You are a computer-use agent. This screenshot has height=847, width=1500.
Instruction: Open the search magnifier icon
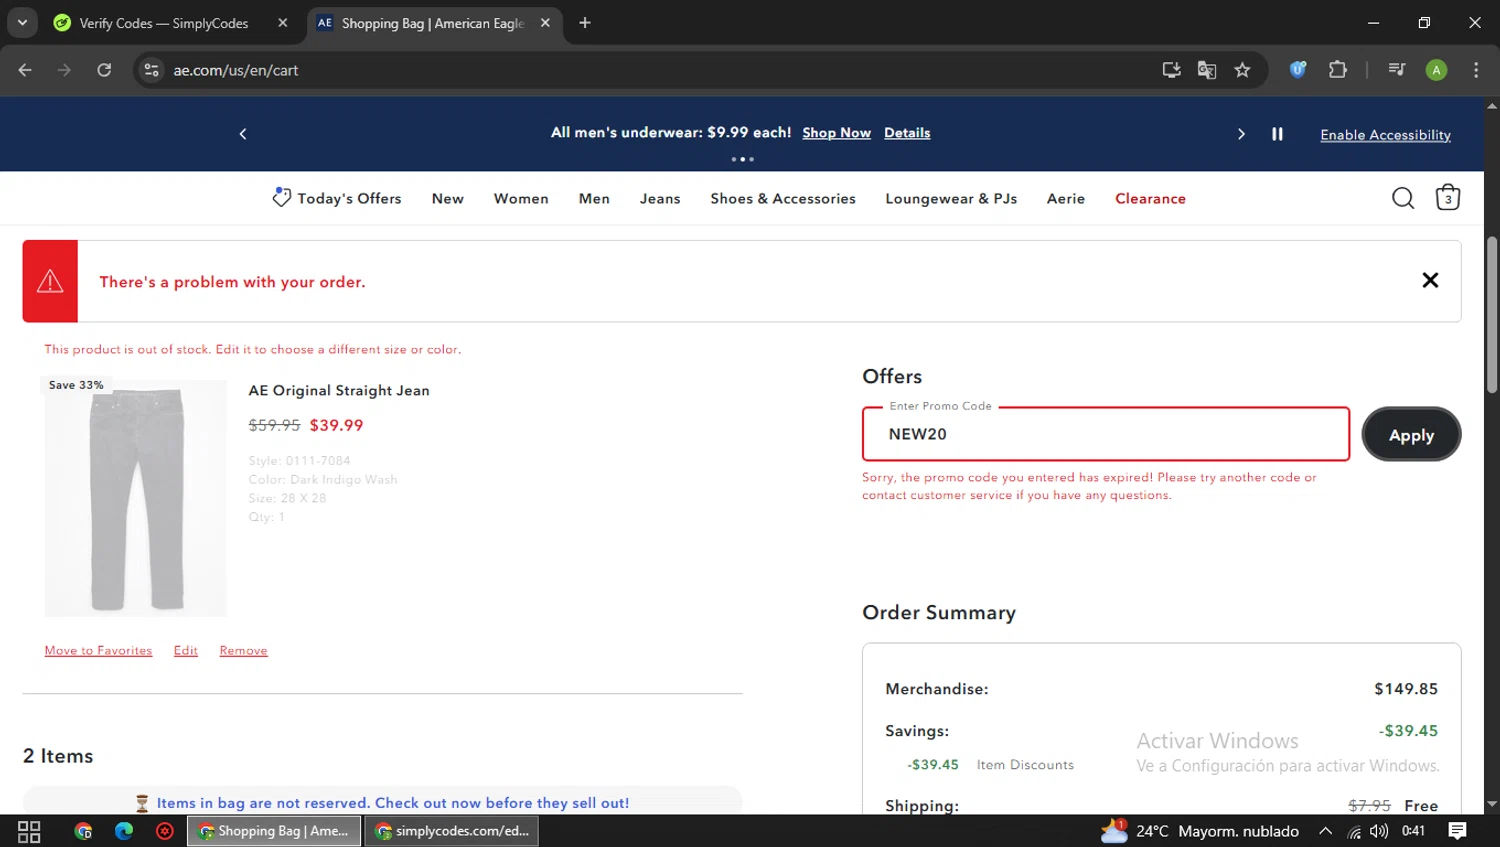point(1403,198)
